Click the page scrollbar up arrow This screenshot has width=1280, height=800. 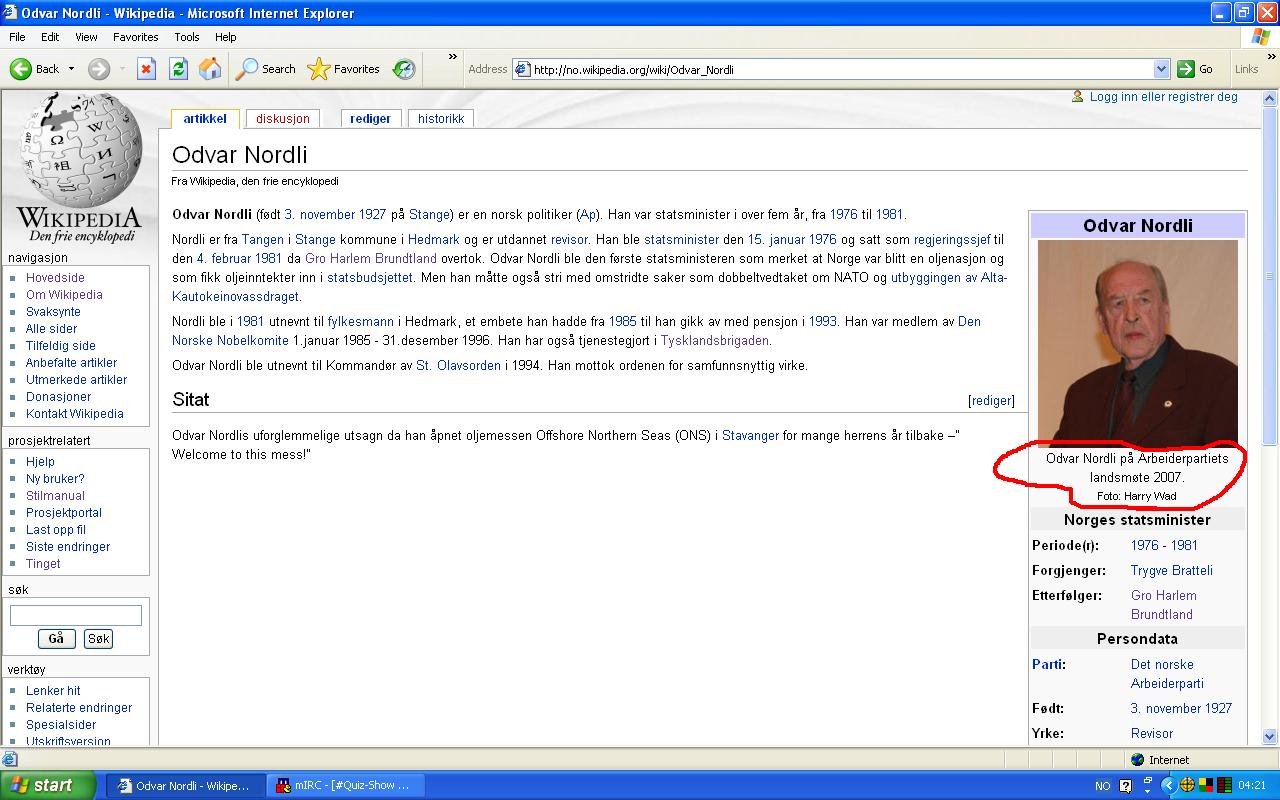tap(1271, 99)
